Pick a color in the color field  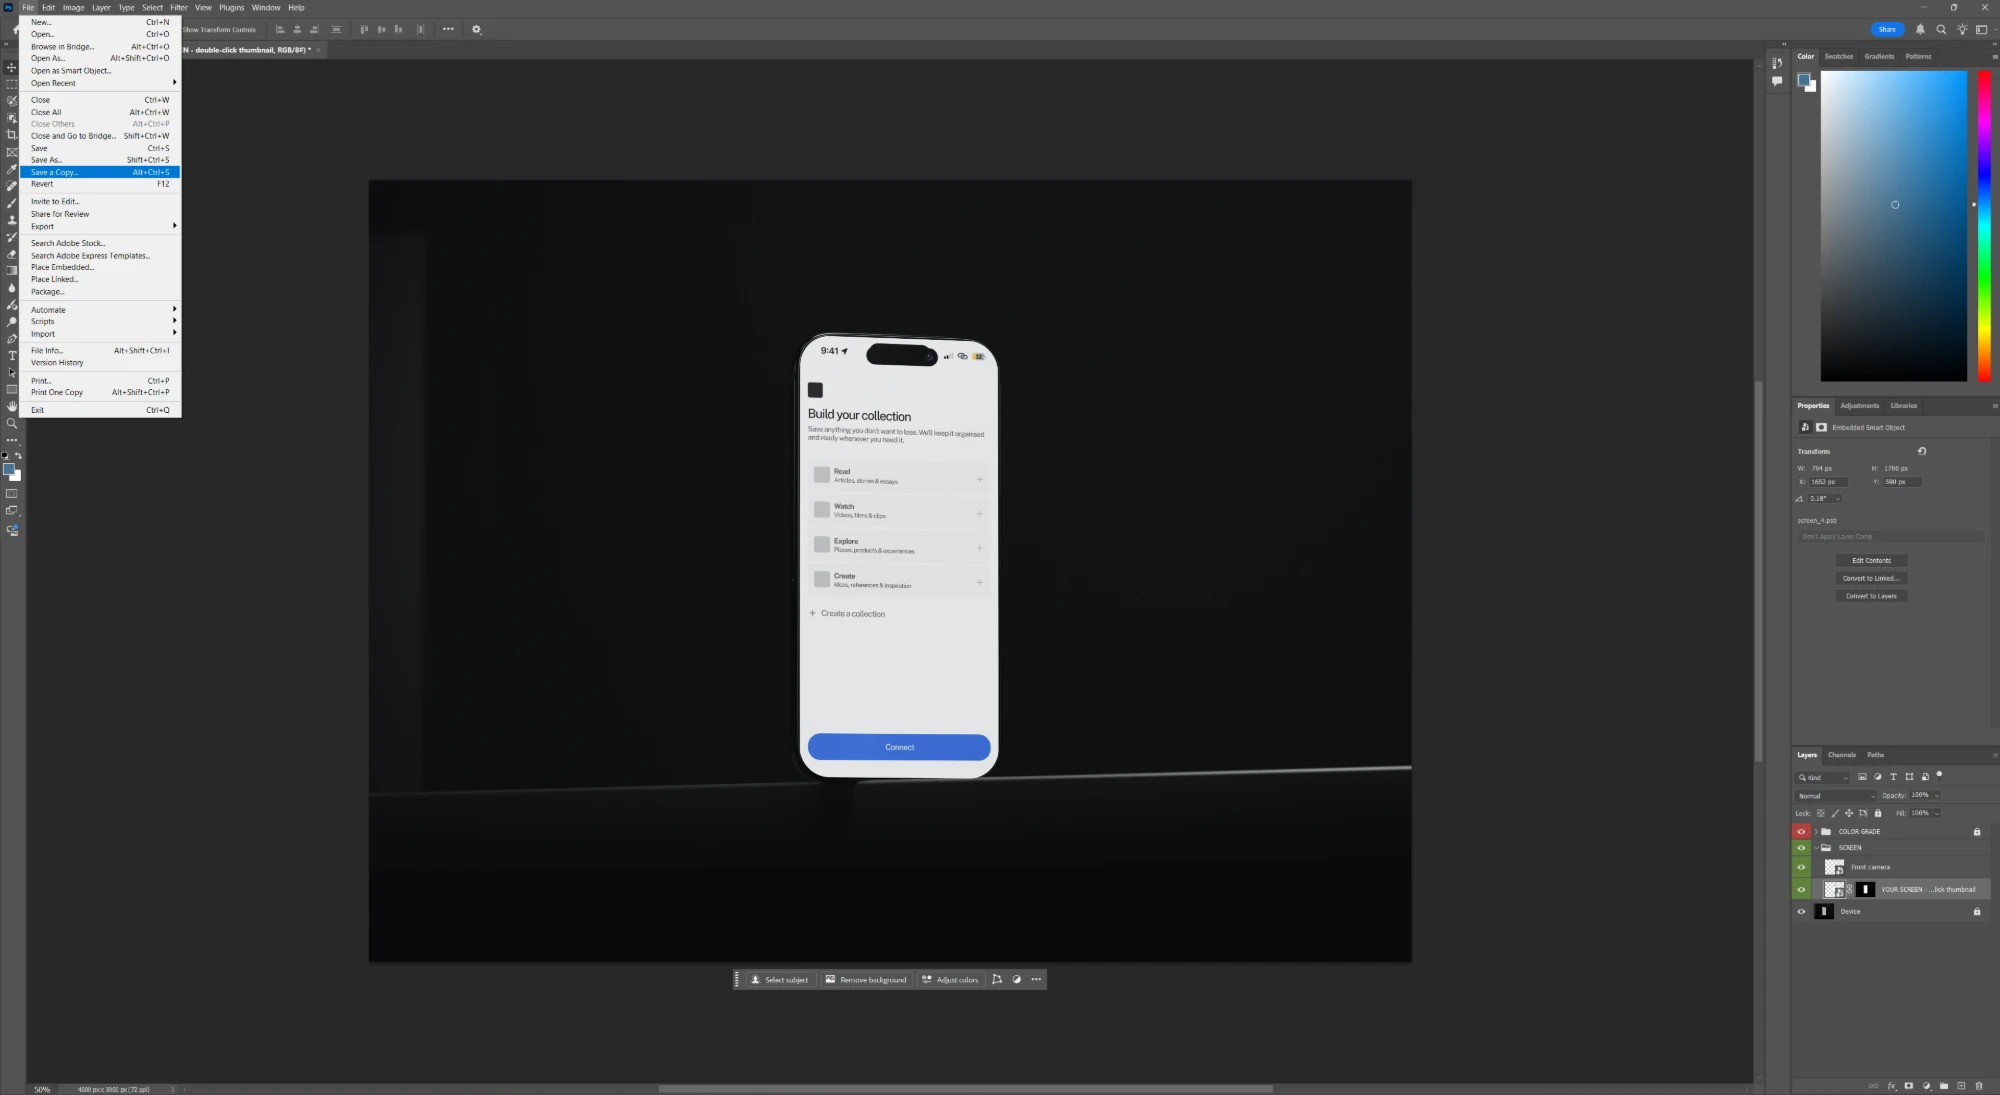[1894, 226]
